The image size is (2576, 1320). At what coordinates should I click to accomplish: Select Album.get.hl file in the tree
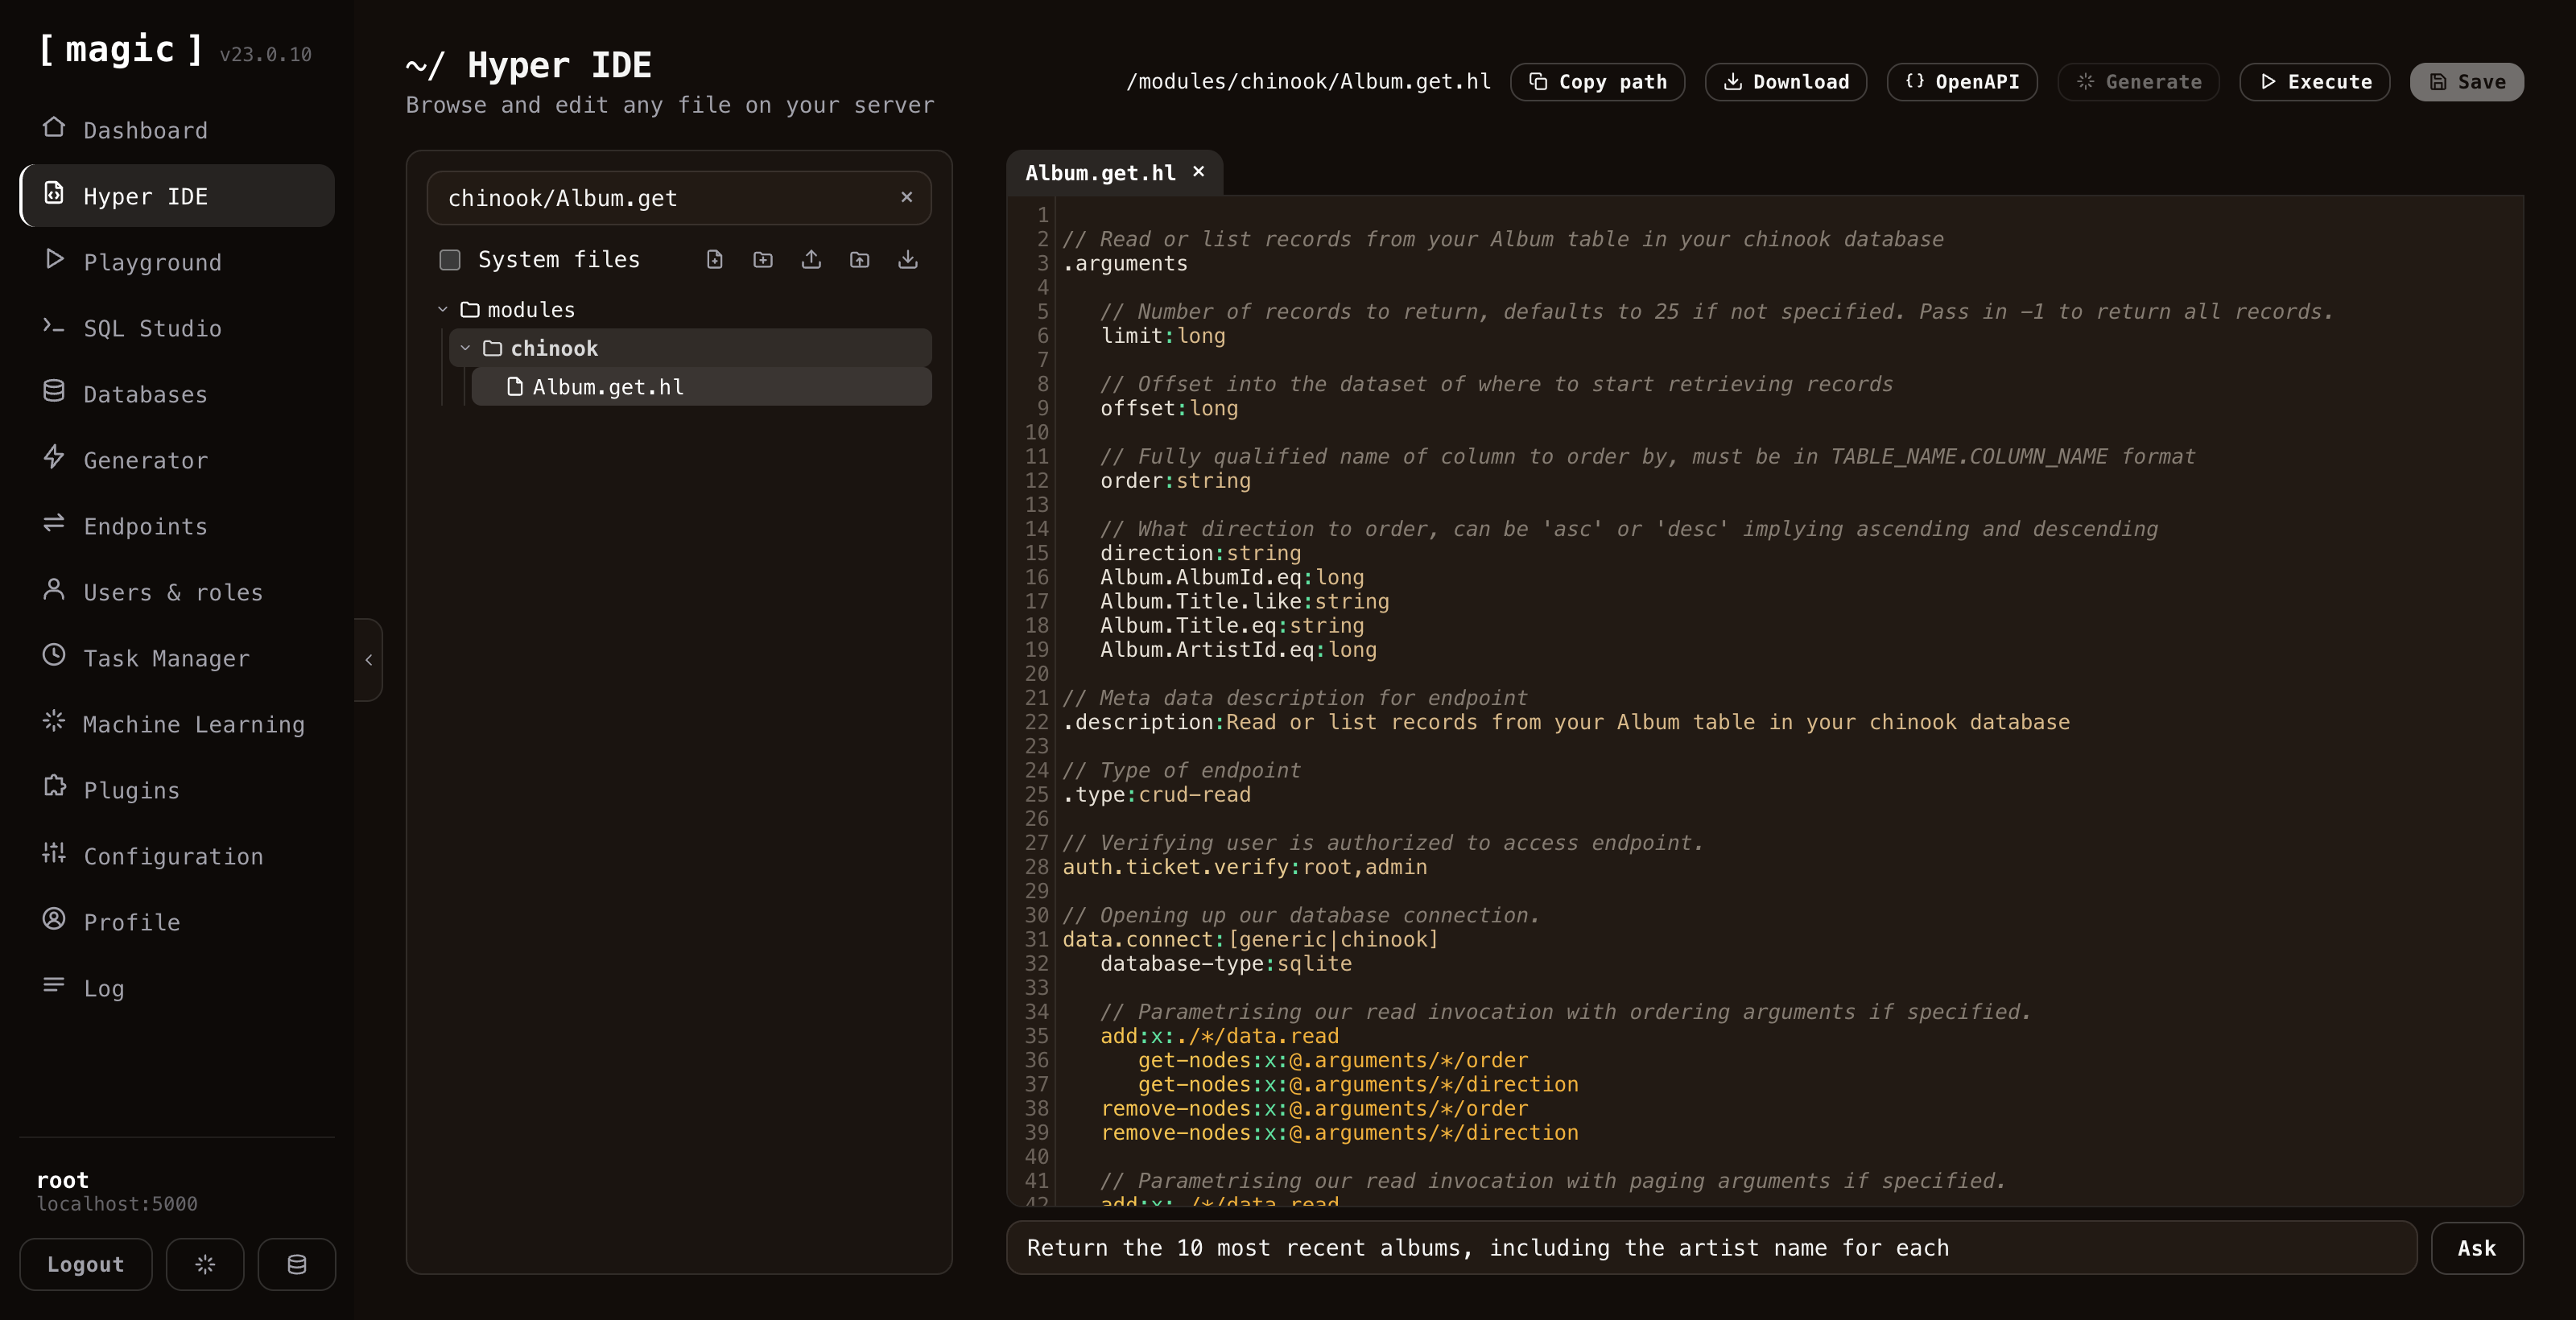pyautogui.click(x=702, y=387)
